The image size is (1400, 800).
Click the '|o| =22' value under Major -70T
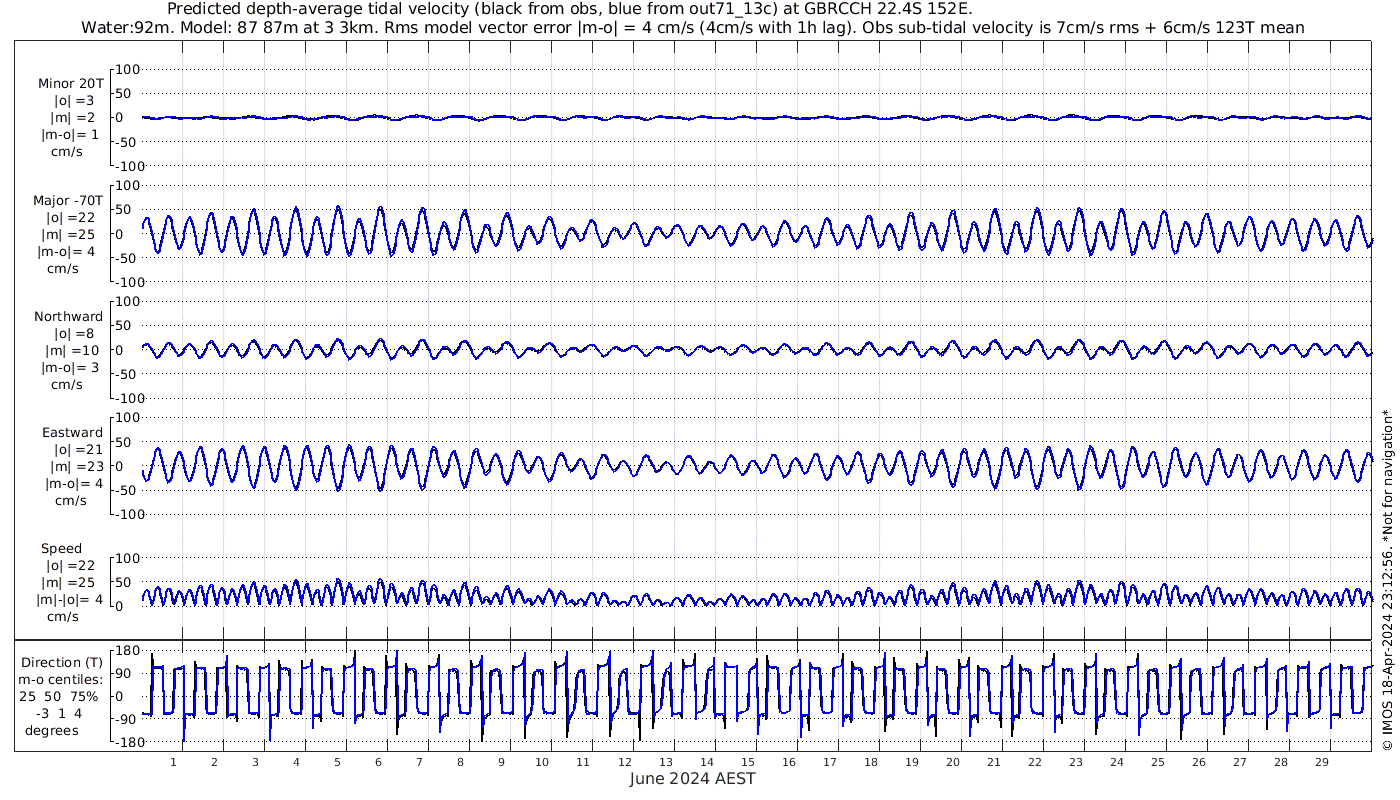(x=70, y=217)
